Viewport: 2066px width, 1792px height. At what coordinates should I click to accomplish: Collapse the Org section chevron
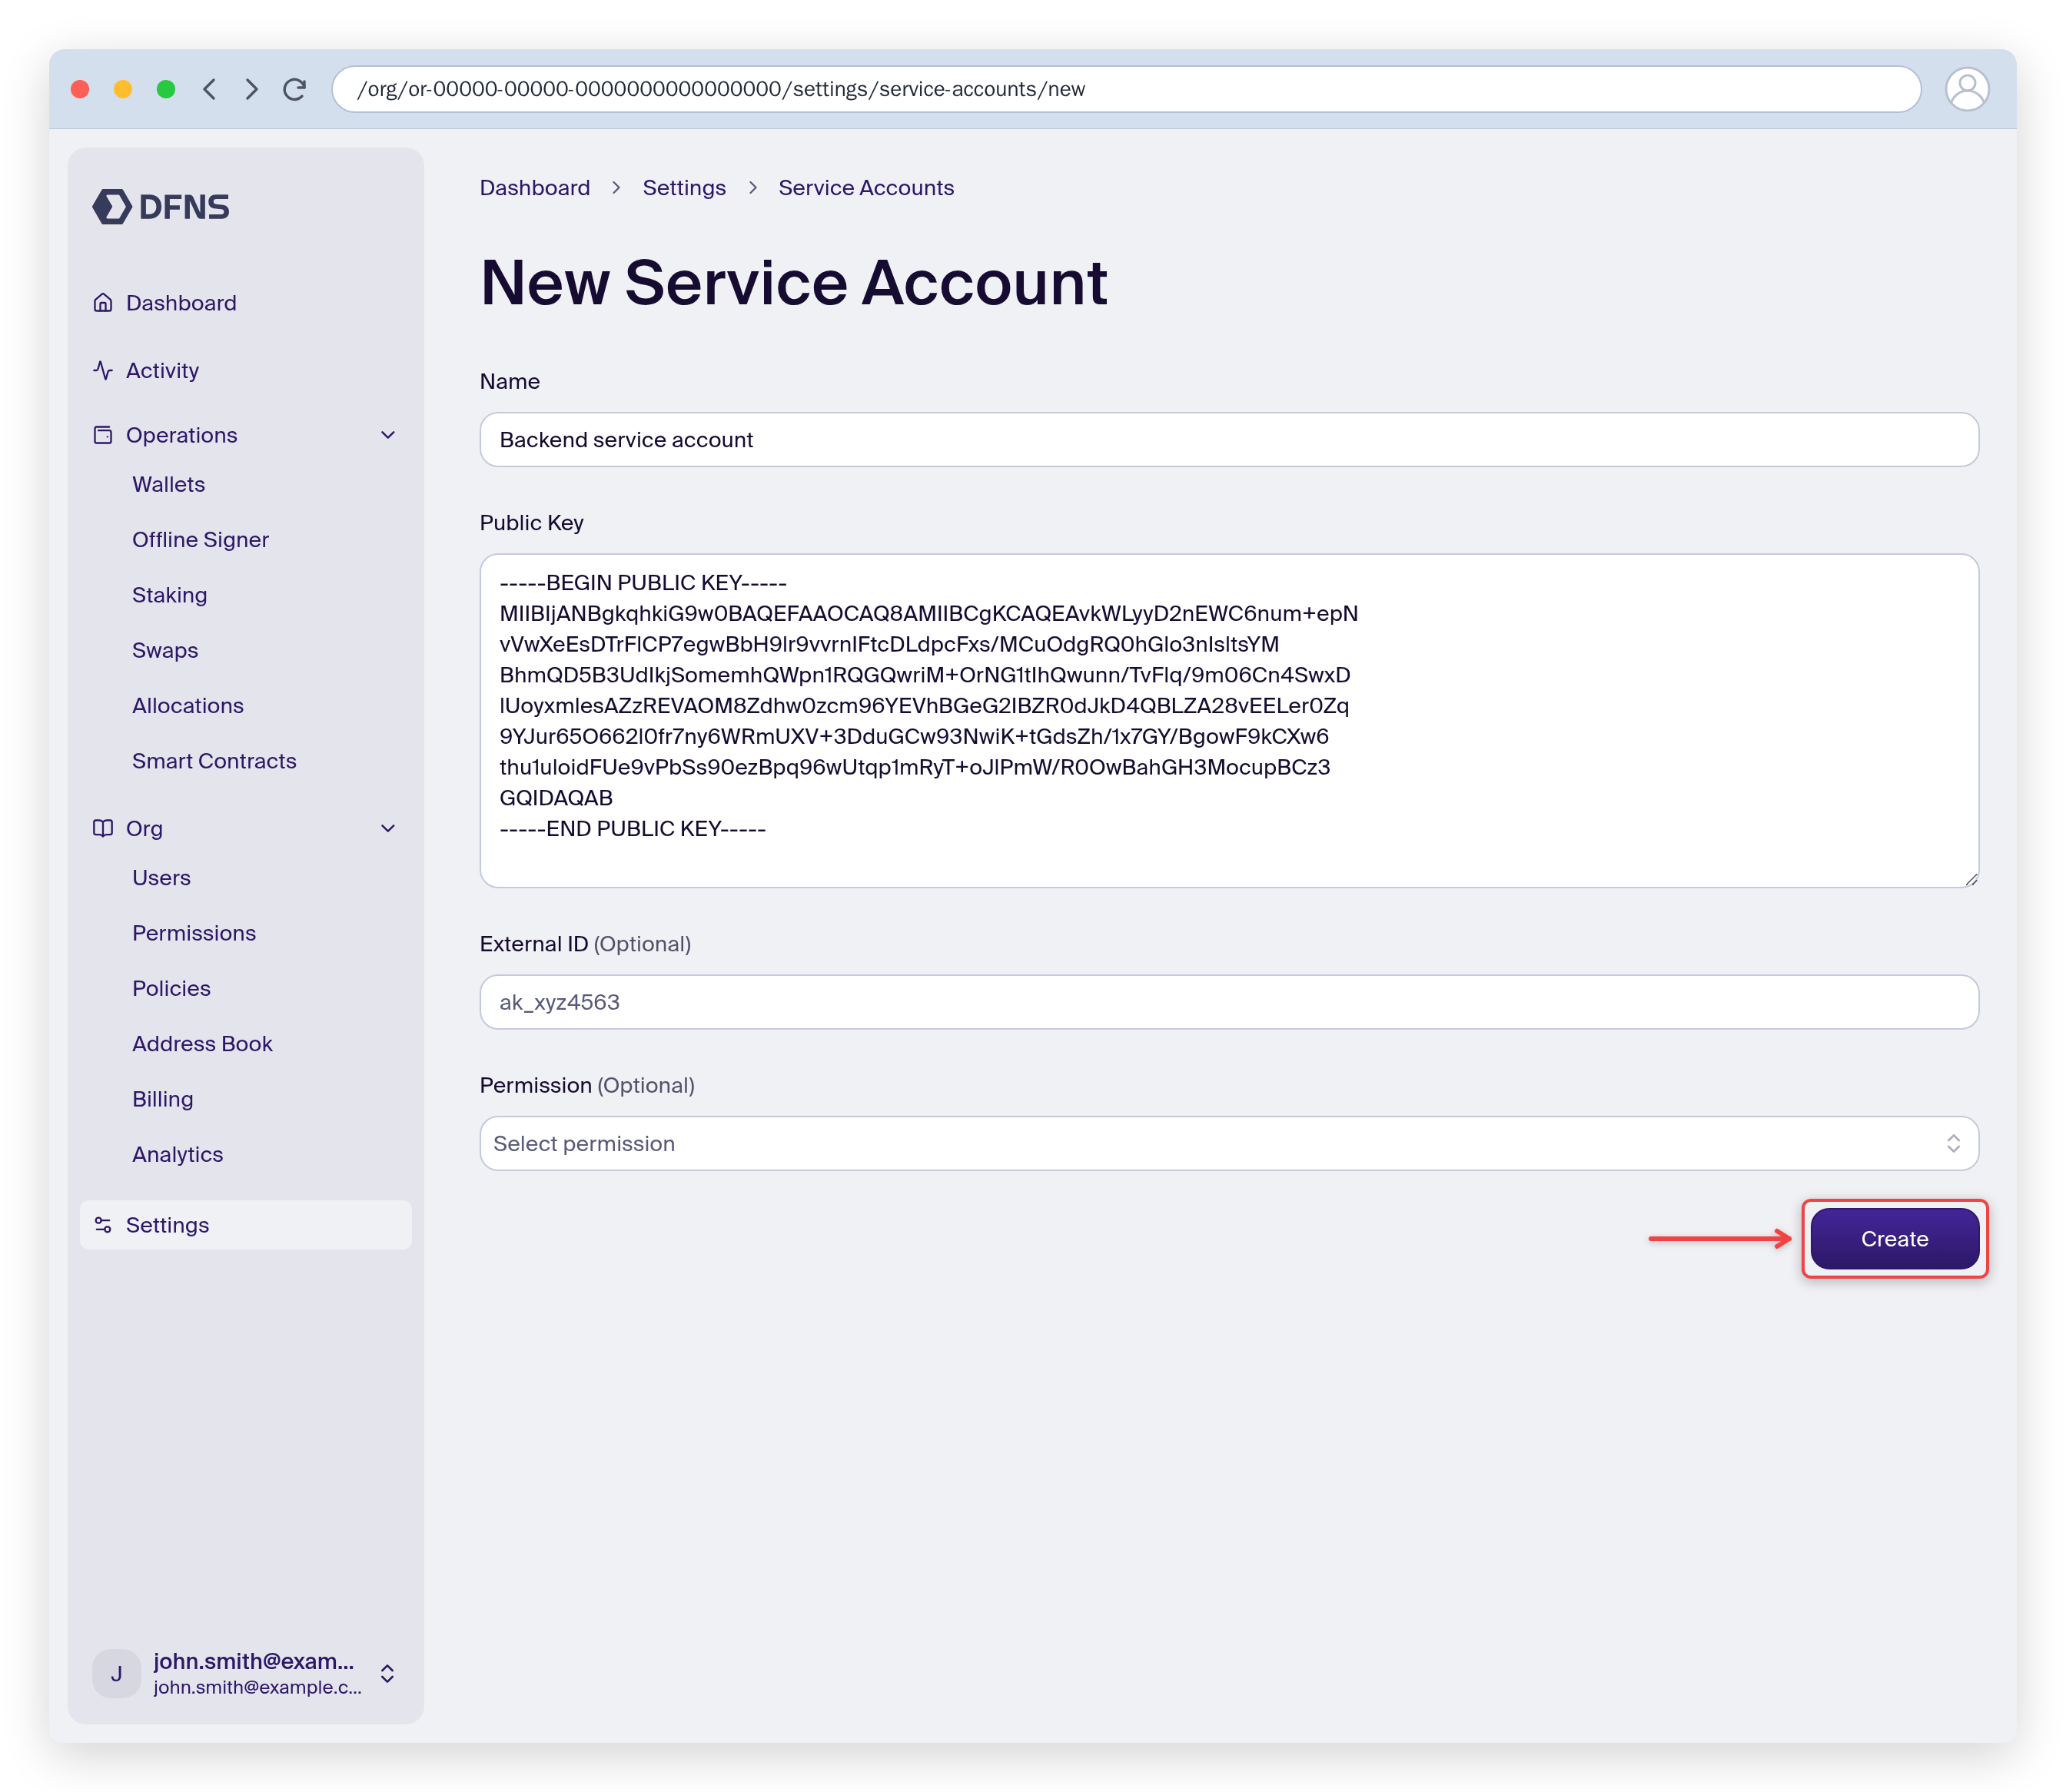(388, 828)
